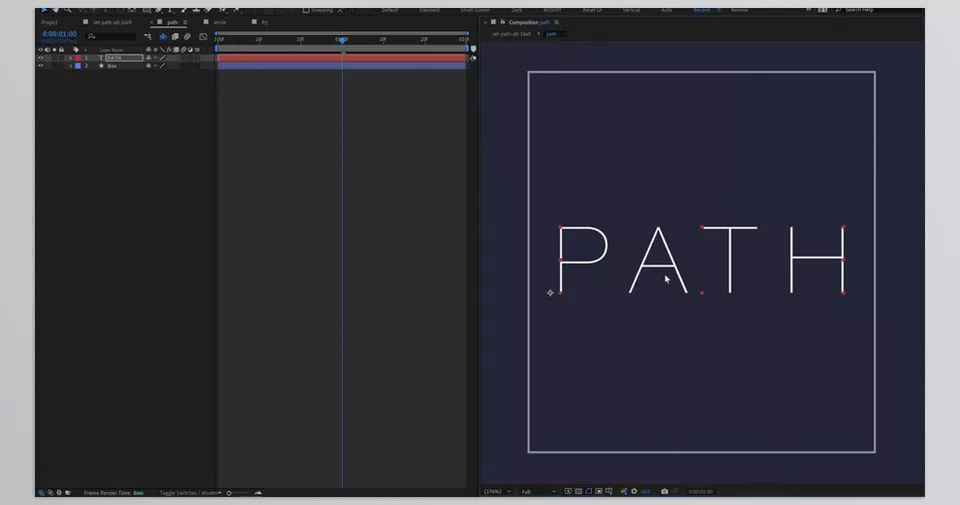Viewport: 960px width, 505px height.
Task: Click the Vertical workspace button
Action: [x=631, y=10]
